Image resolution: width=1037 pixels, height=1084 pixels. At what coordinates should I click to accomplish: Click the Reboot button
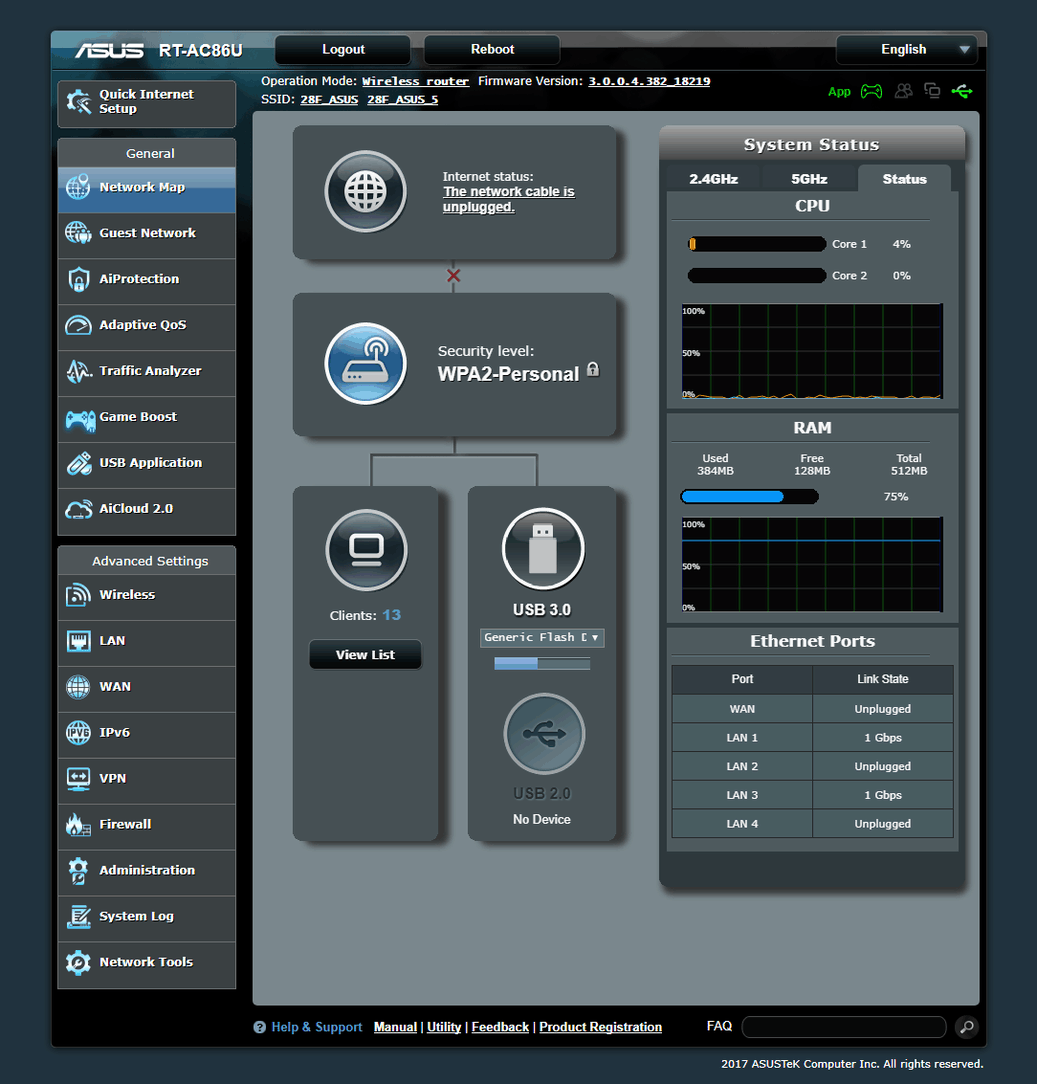(x=492, y=50)
